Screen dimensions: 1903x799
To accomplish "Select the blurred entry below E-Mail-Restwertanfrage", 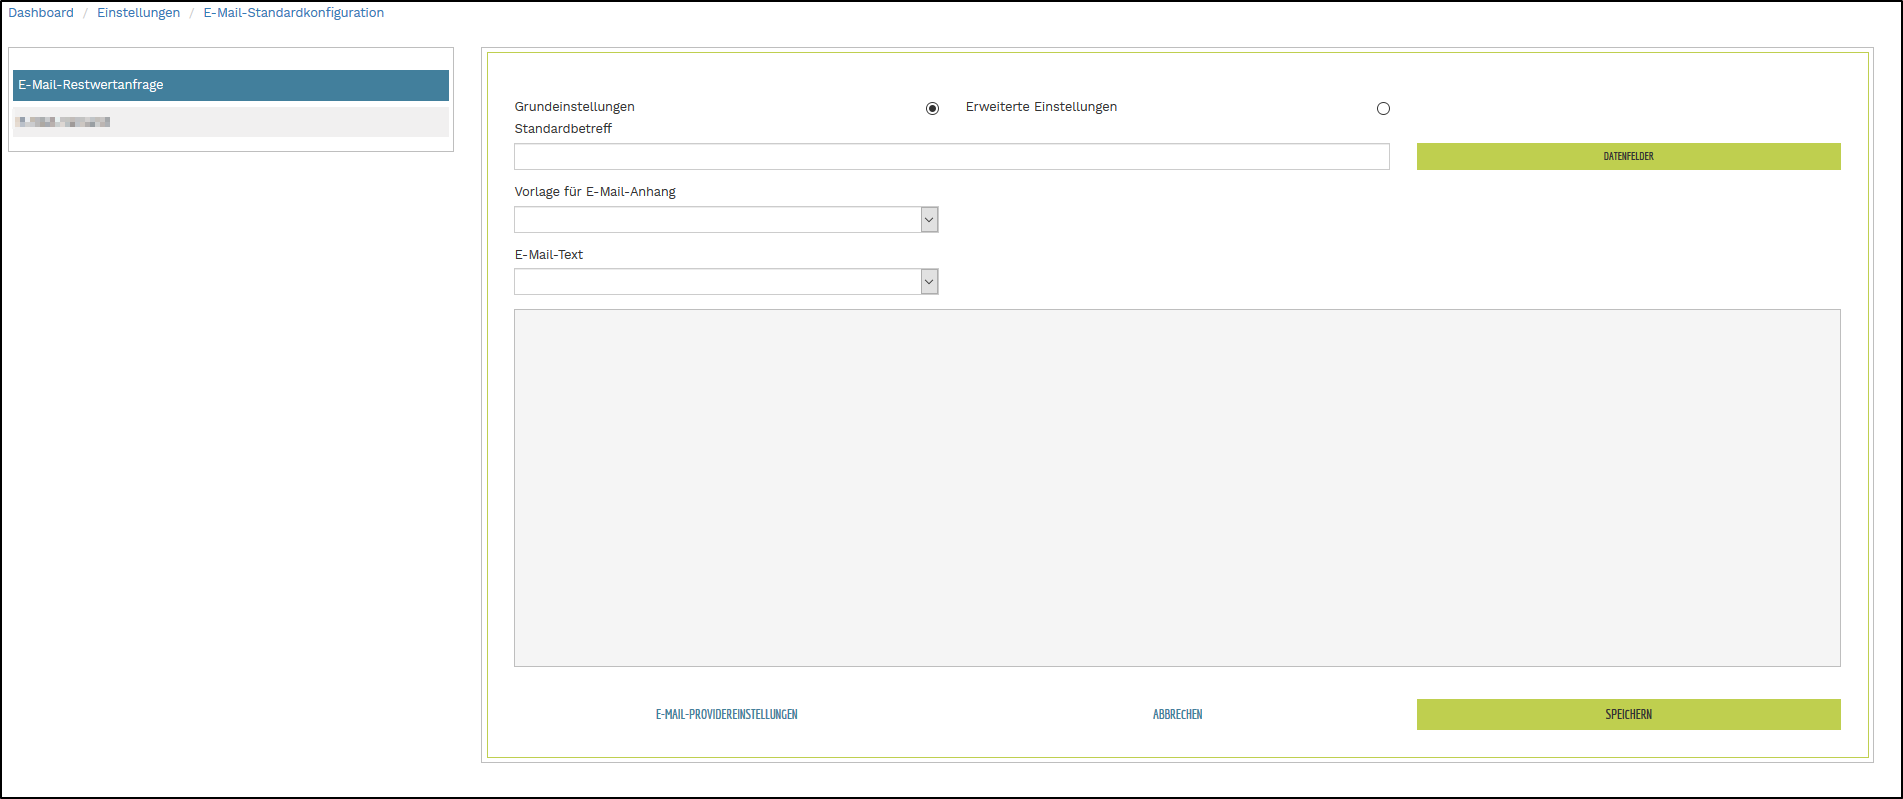I will (x=230, y=122).
